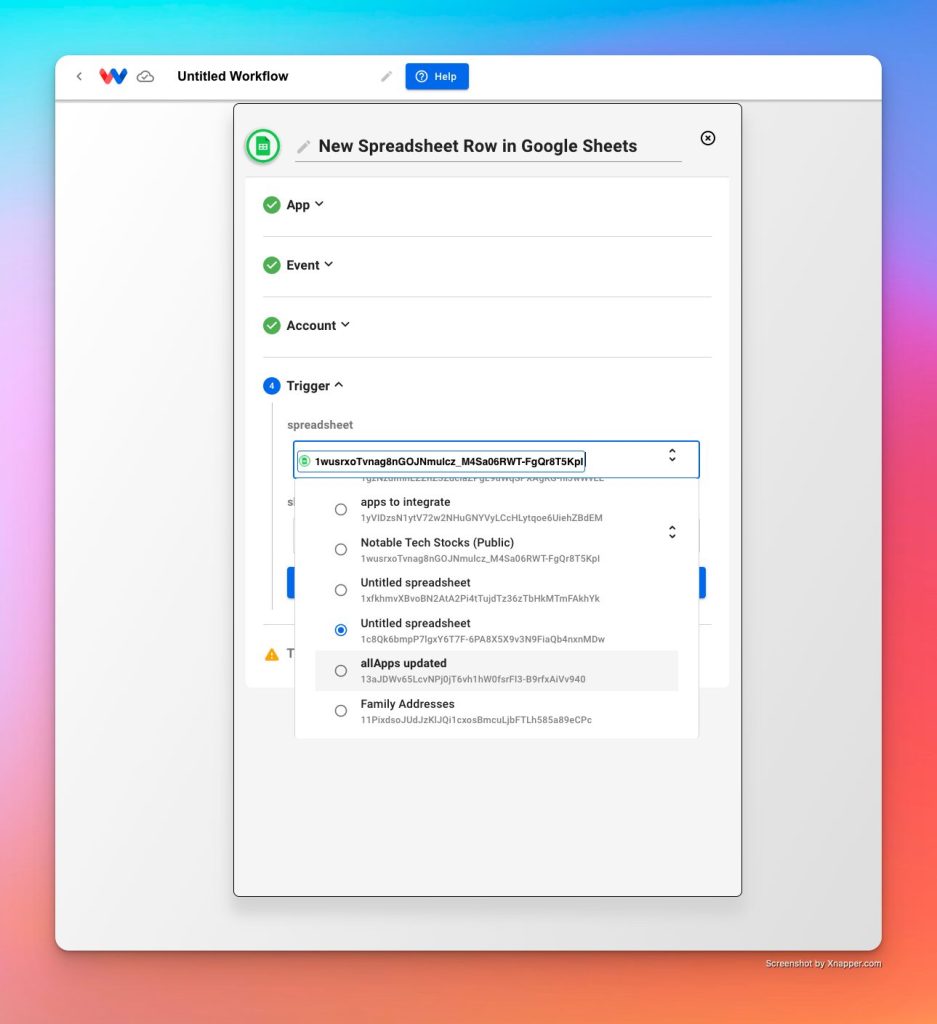Click the red and blue W logo
The height and width of the screenshot is (1024, 937).
(113, 76)
